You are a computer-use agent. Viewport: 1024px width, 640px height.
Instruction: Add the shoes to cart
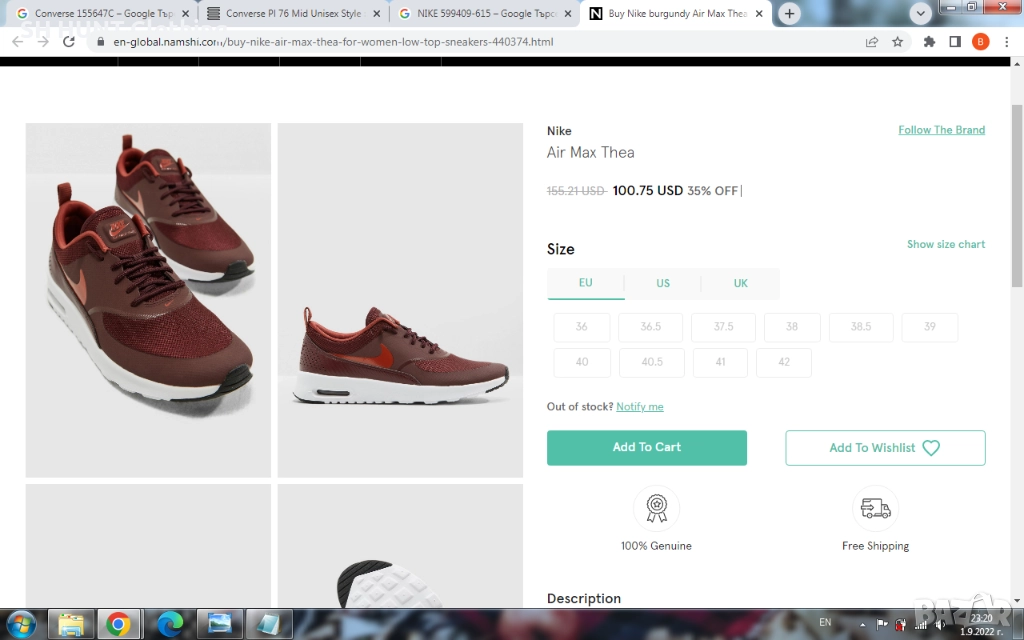(x=646, y=447)
